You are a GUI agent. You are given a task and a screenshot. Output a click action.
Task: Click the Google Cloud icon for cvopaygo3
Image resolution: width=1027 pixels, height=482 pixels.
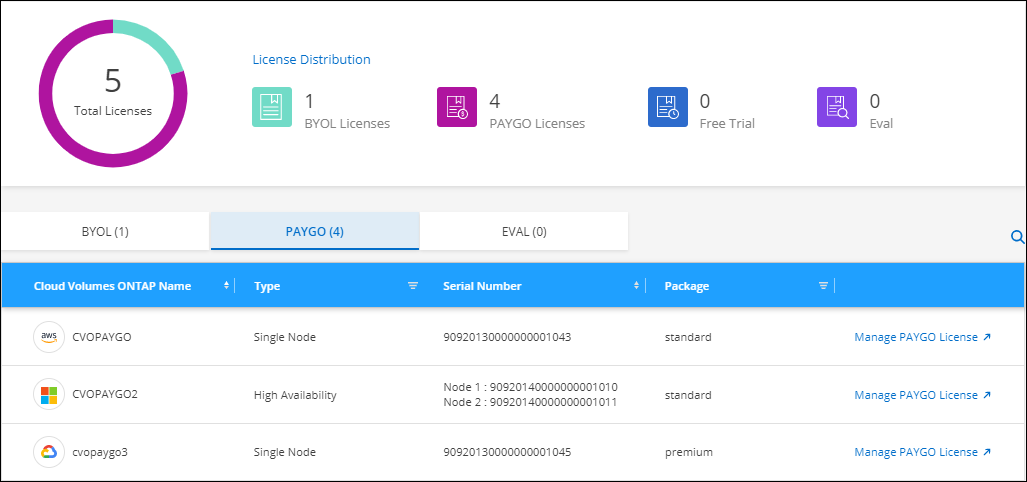click(47, 452)
